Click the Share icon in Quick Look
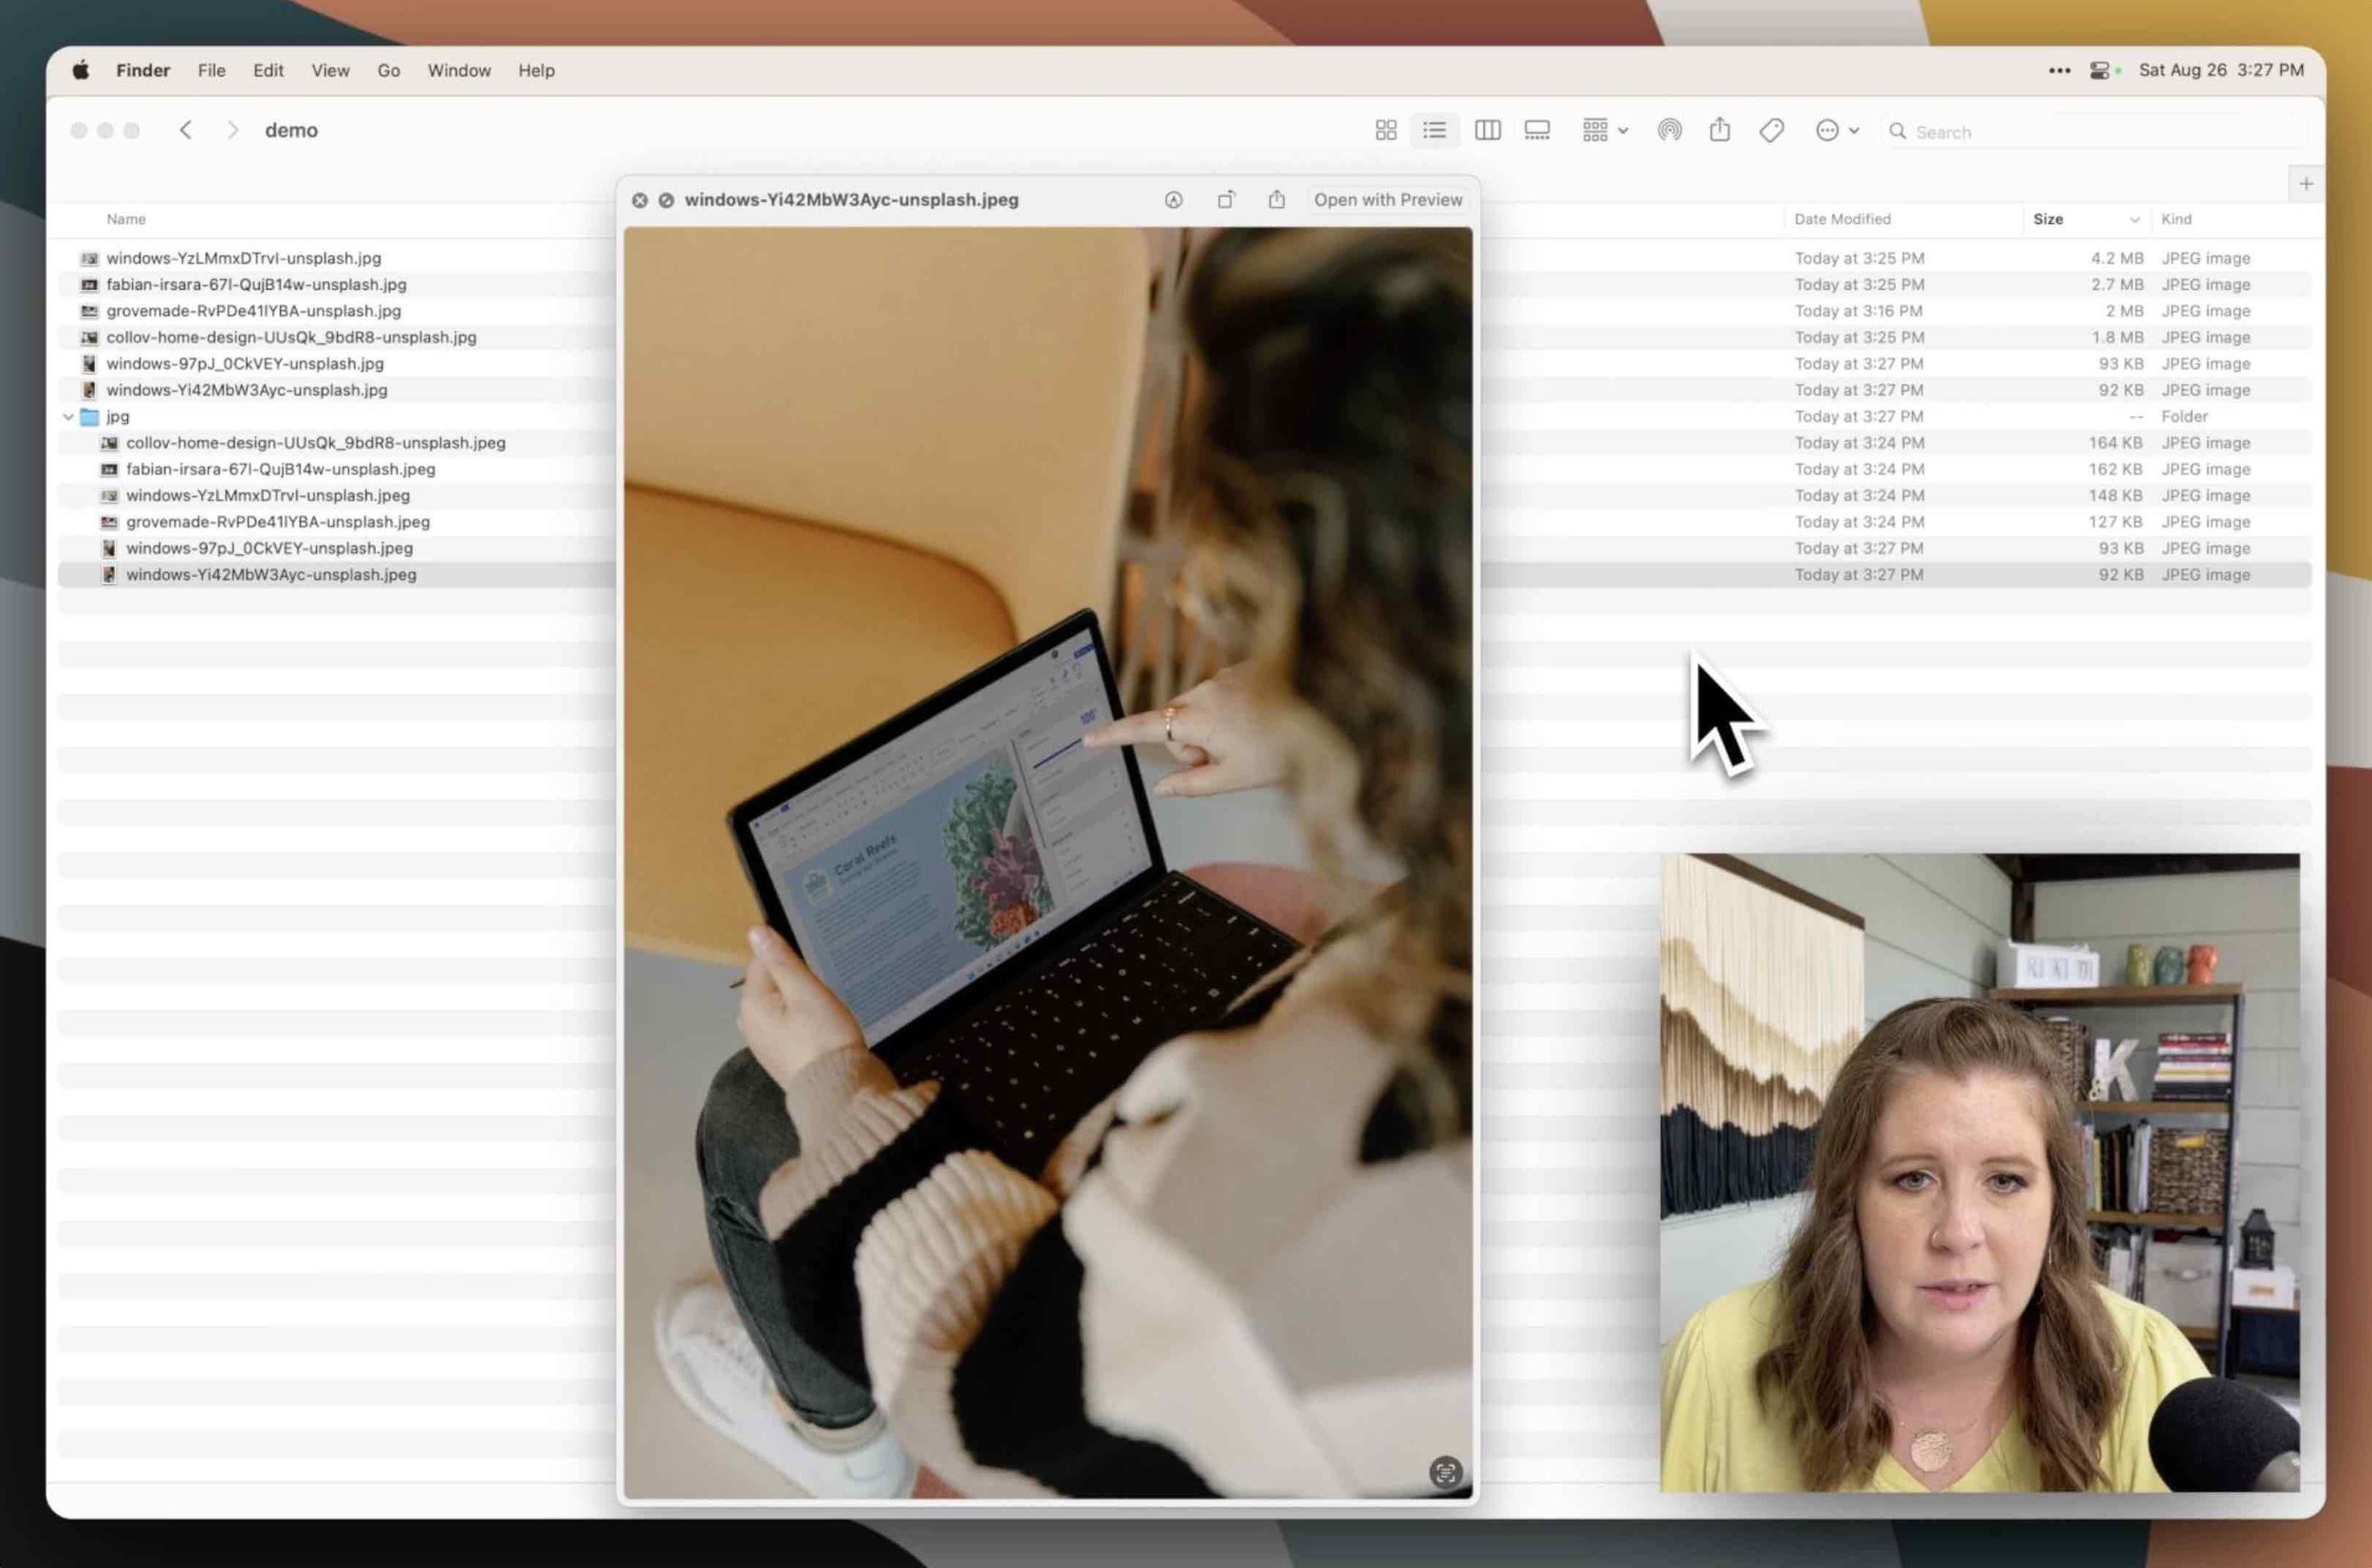The image size is (2372, 1568). (x=1276, y=199)
